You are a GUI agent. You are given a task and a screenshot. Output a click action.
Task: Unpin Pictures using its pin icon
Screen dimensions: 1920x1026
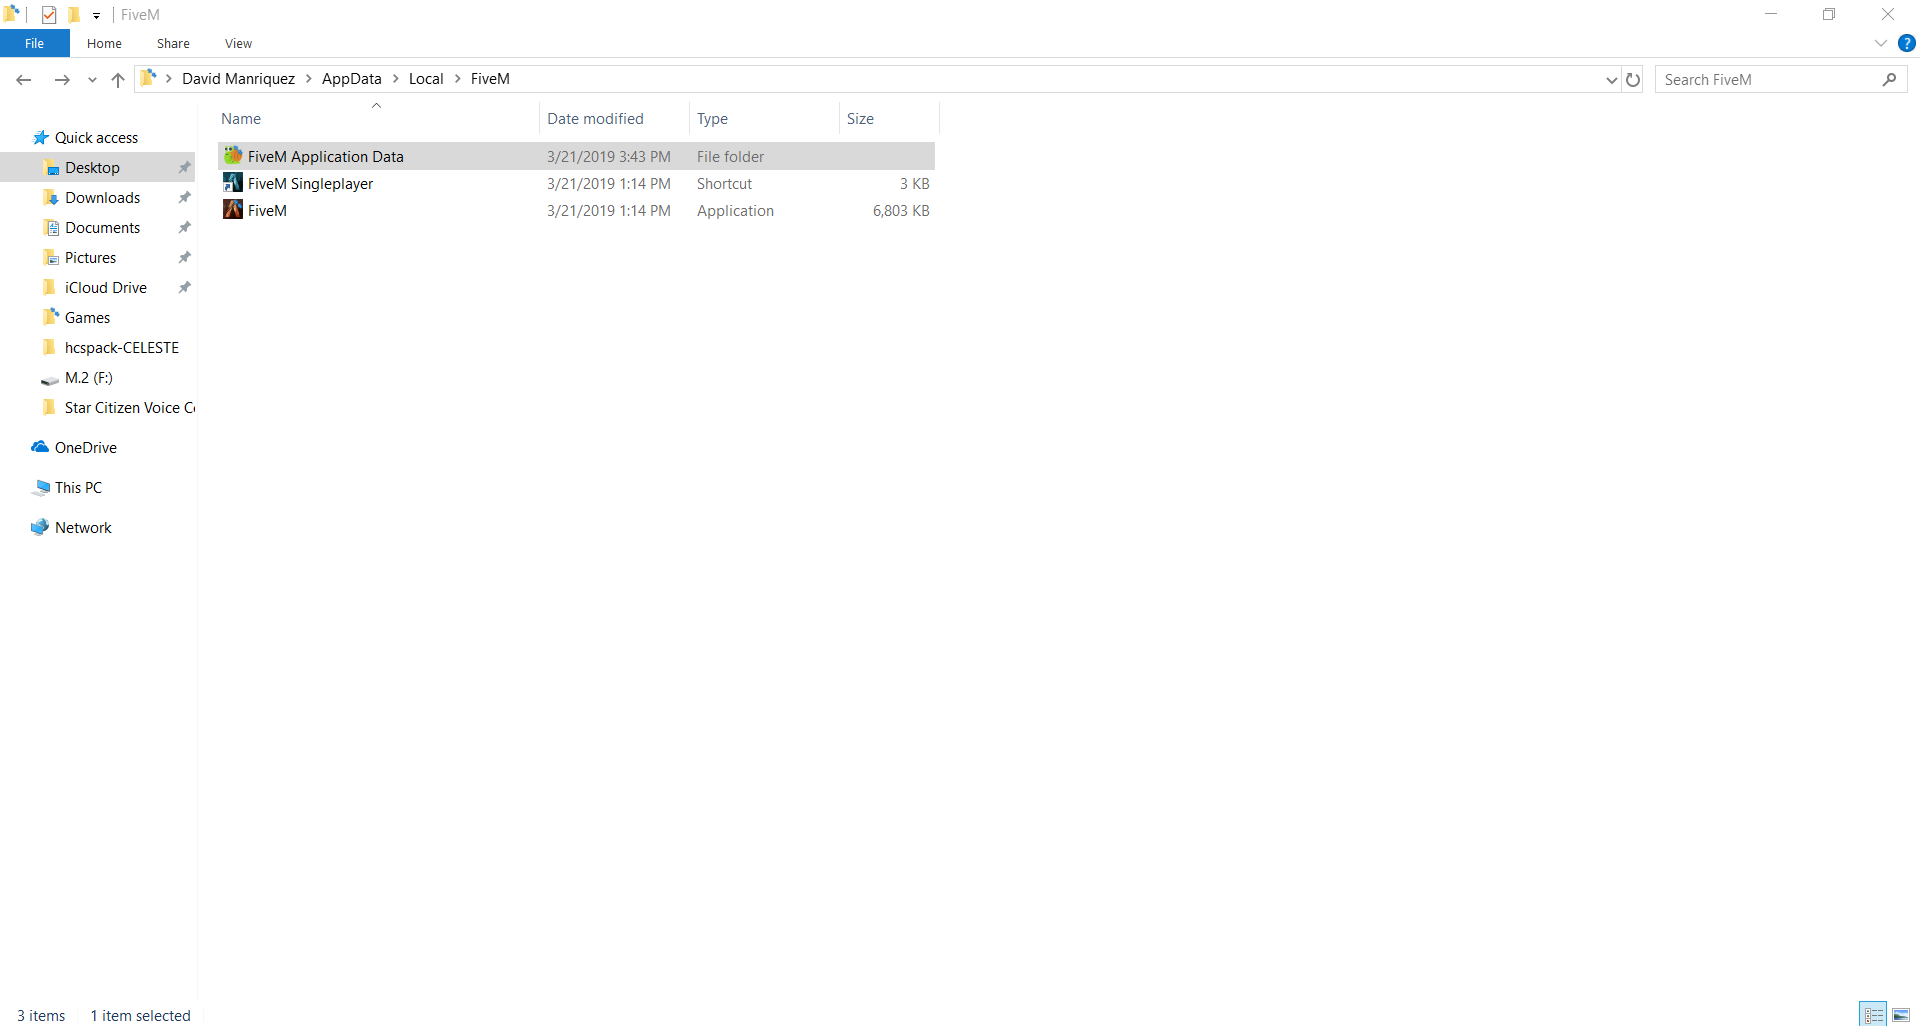pyautogui.click(x=184, y=258)
